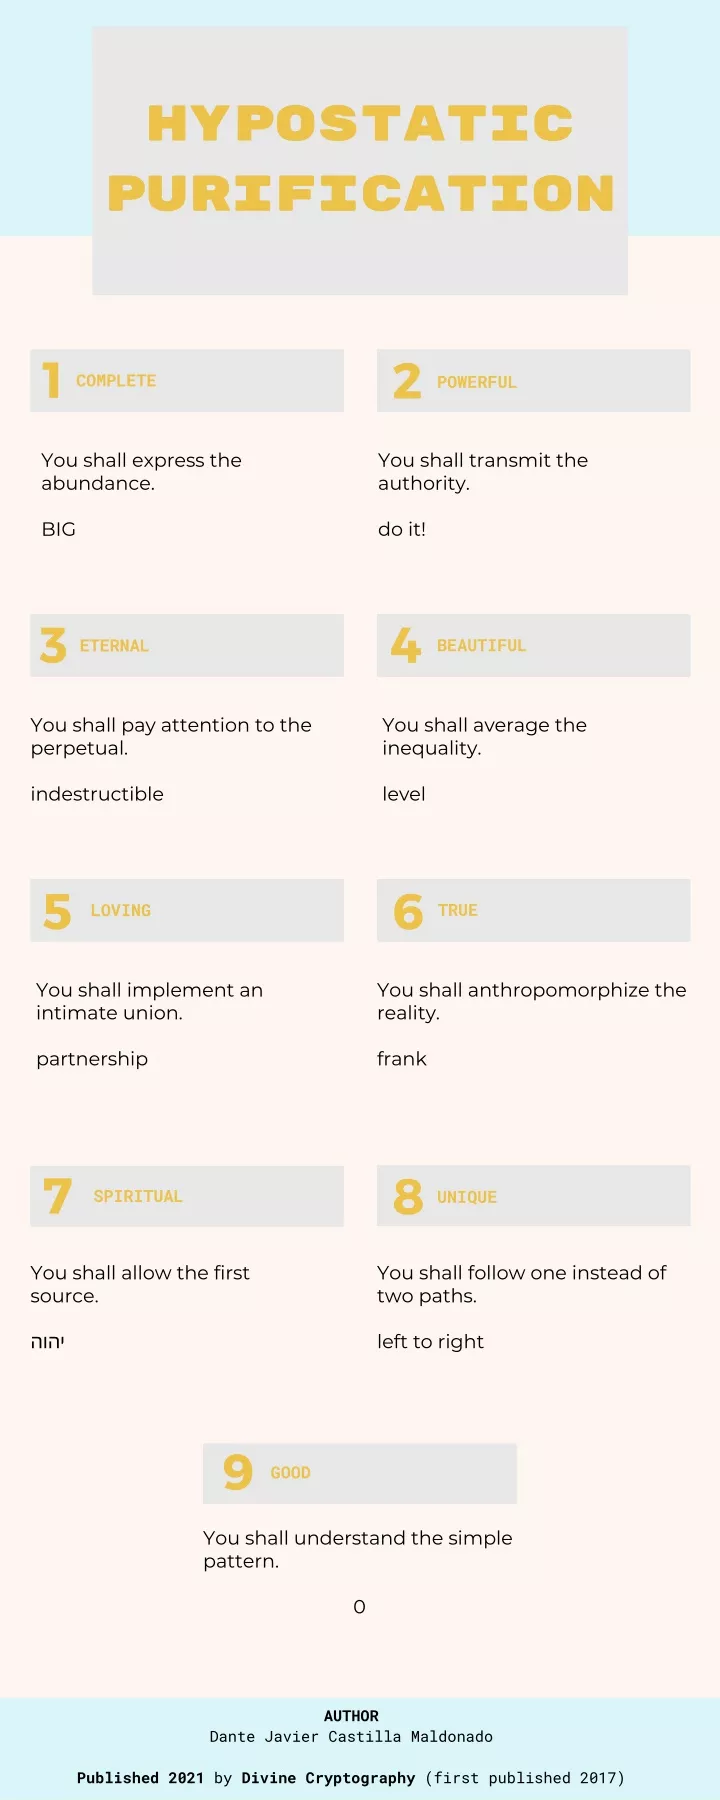Select the number 6 numeral beside TRUE

click(408, 911)
